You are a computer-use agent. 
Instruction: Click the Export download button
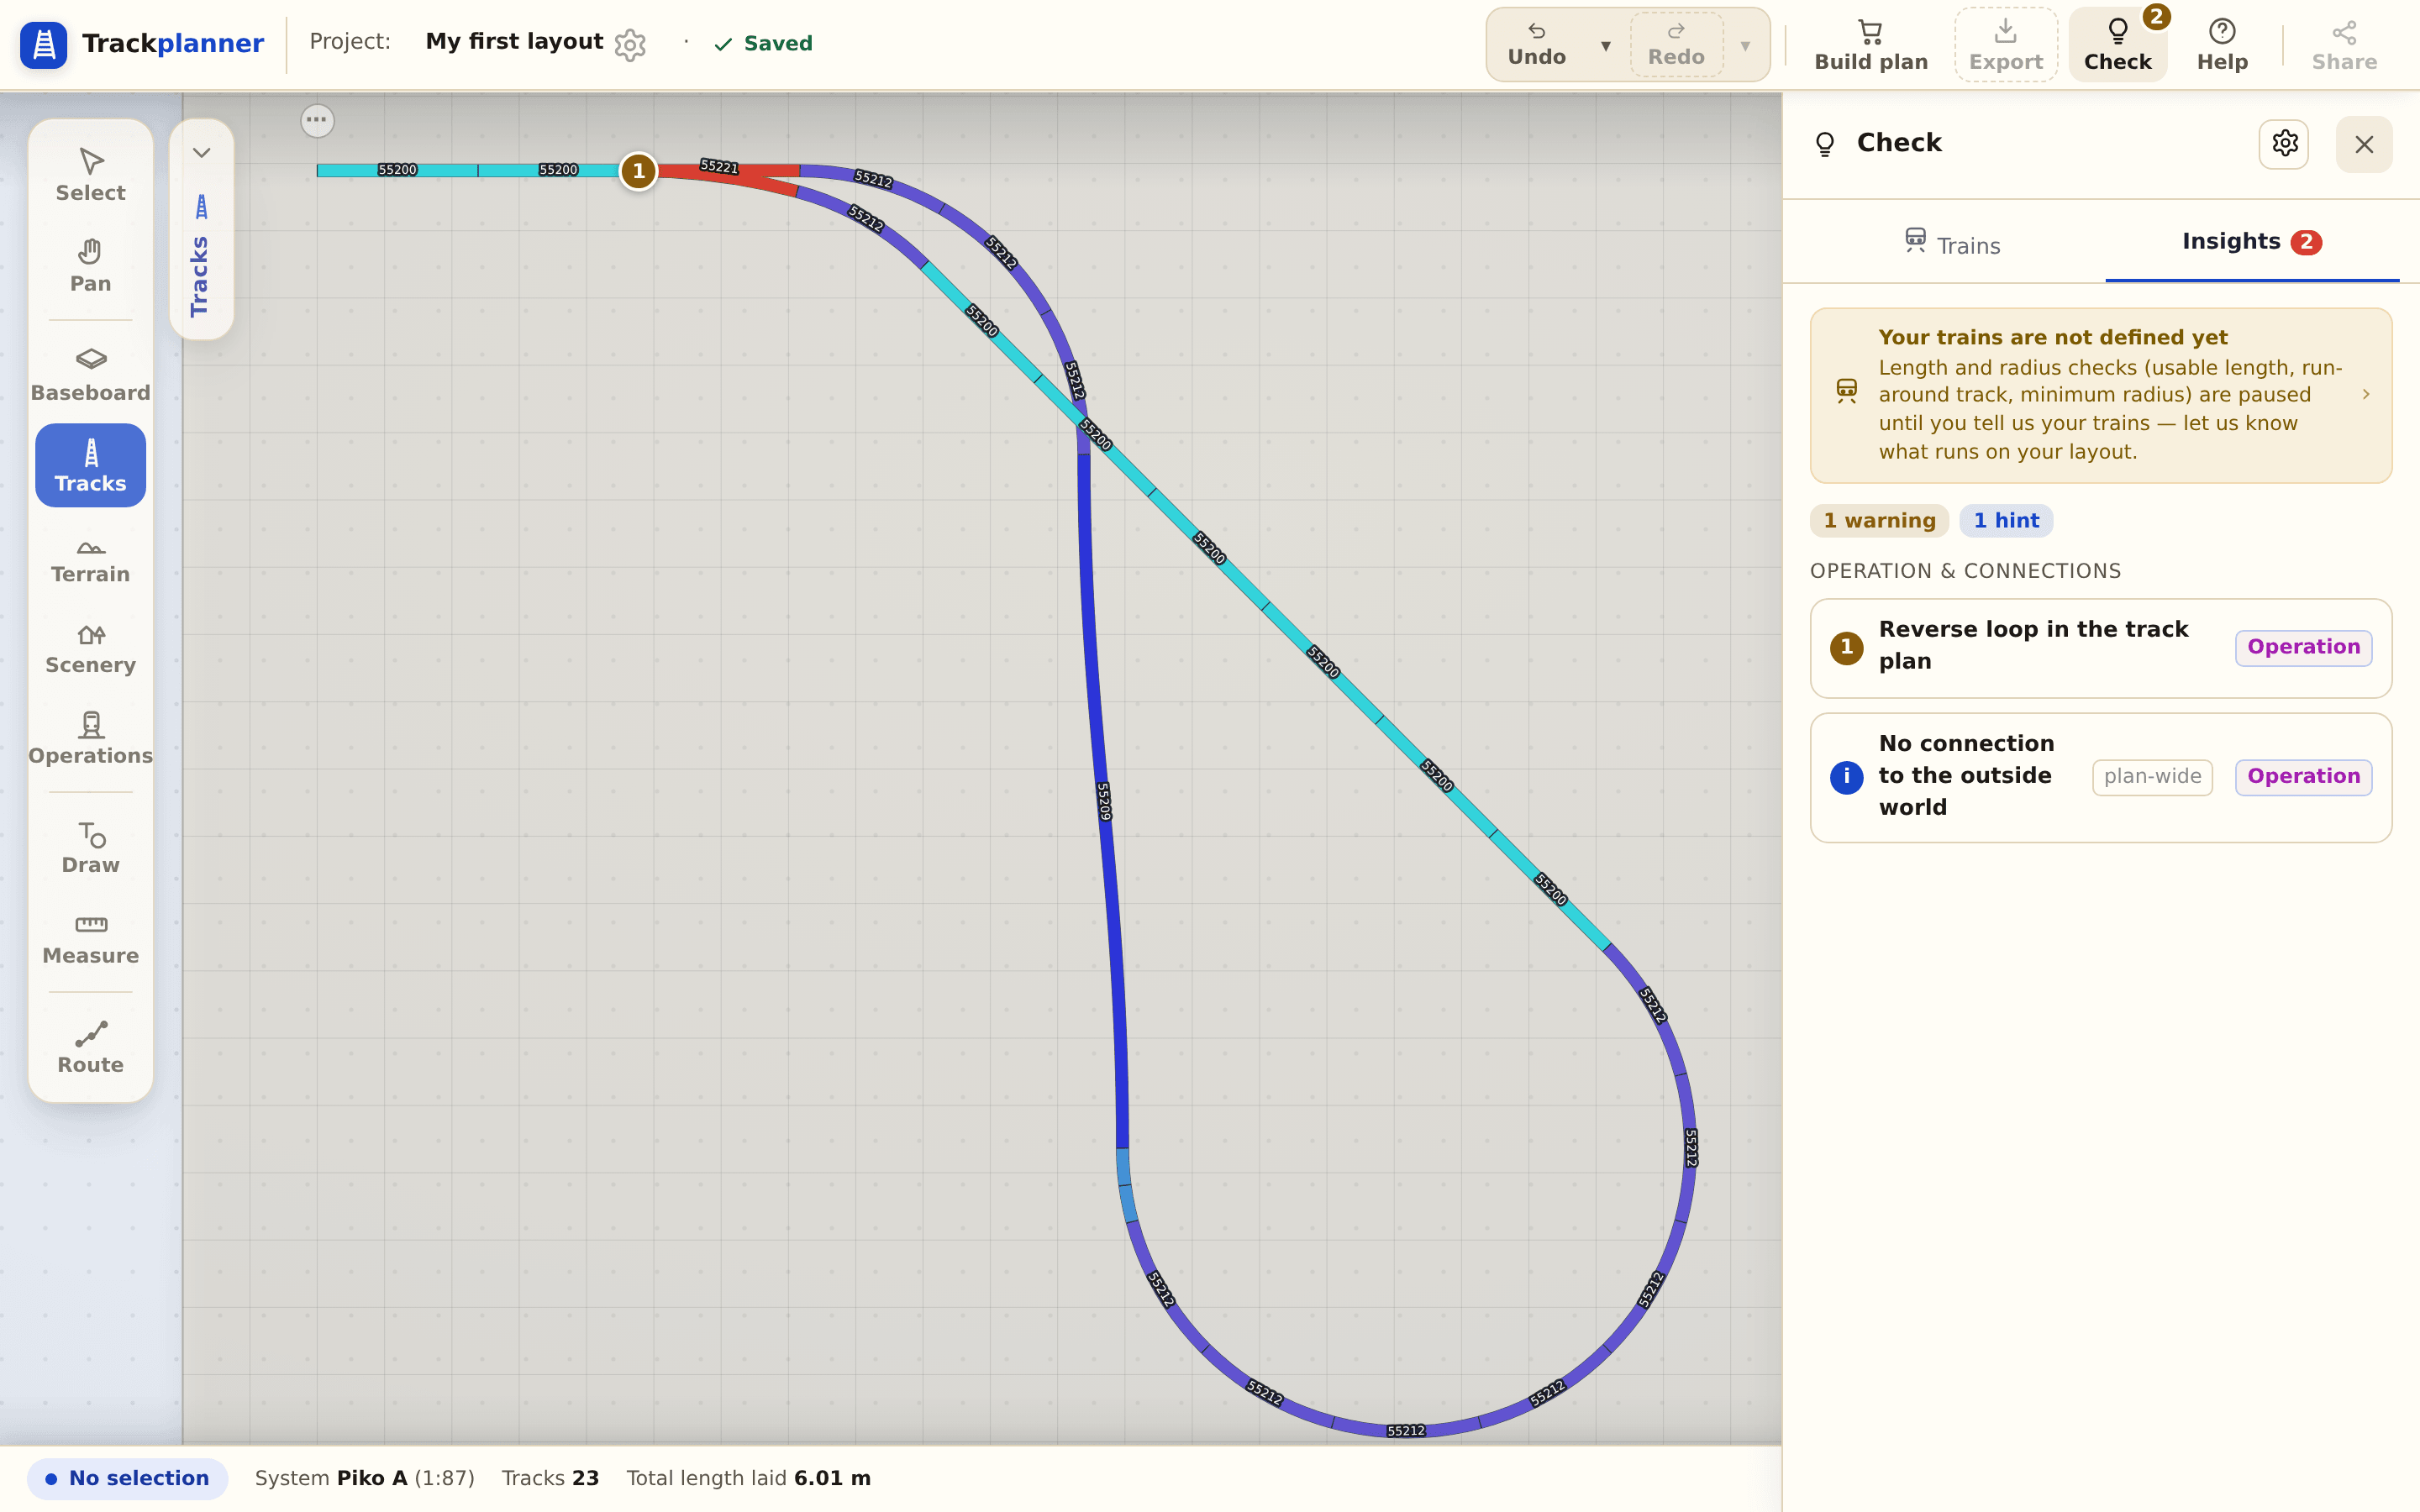2005,45
